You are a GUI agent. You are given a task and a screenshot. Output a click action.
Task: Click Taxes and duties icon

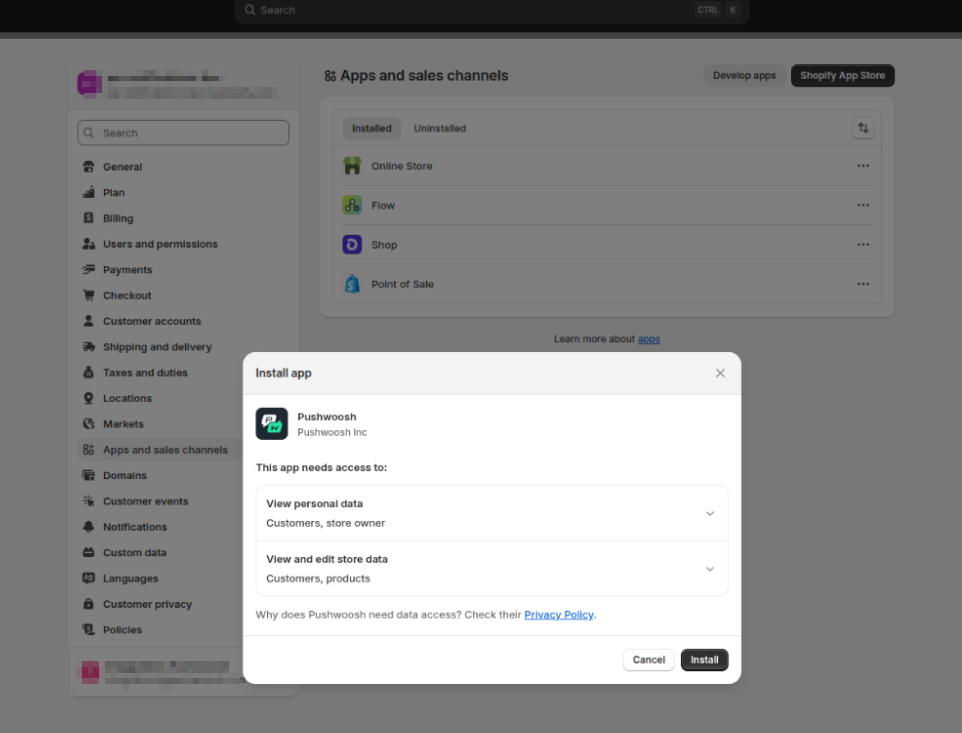click(88, 372)
